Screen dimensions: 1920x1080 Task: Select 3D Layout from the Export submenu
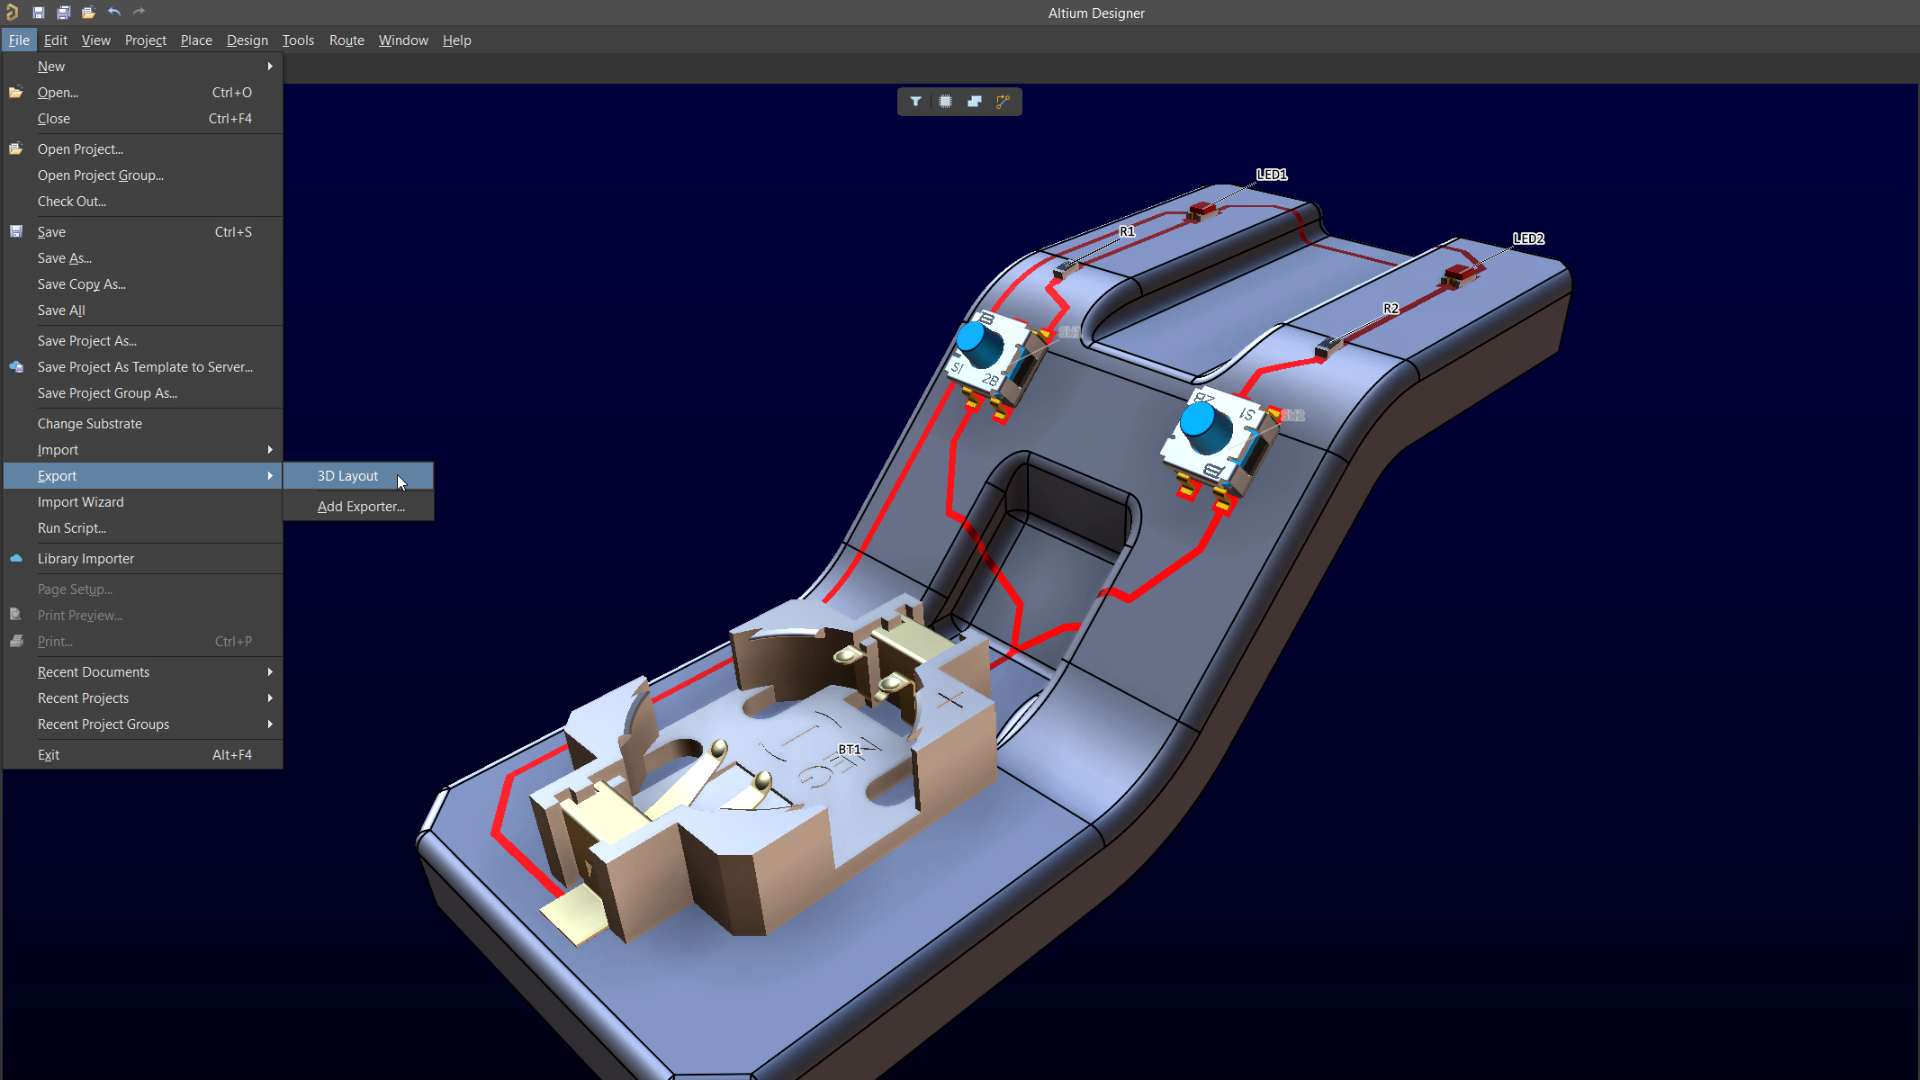(347, 475)
